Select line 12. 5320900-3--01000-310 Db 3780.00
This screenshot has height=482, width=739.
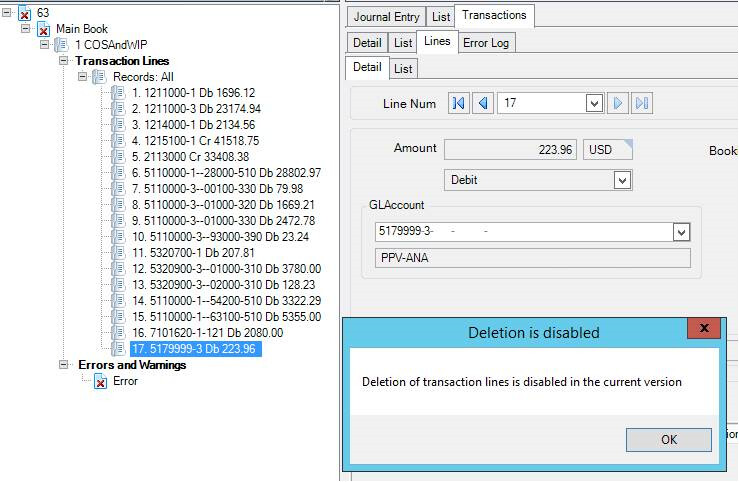click(x=226, y=269)
